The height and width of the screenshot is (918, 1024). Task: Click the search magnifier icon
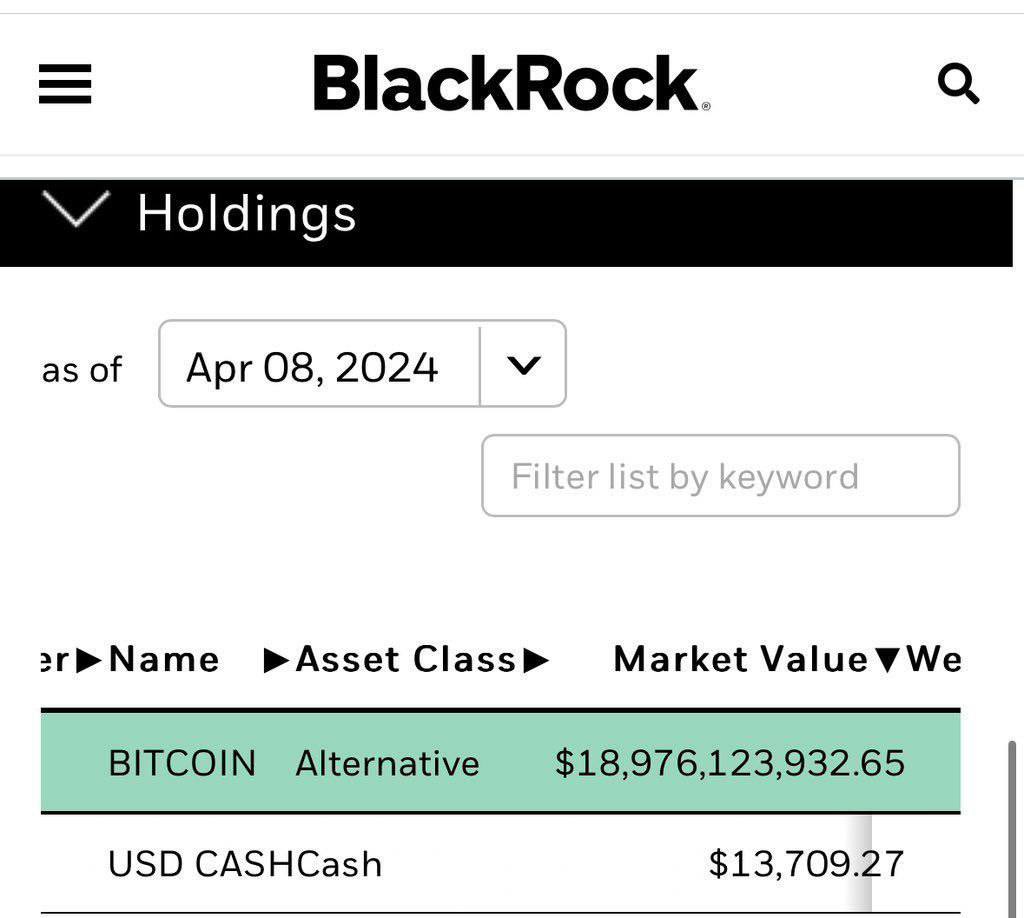(x=958, y=83)
